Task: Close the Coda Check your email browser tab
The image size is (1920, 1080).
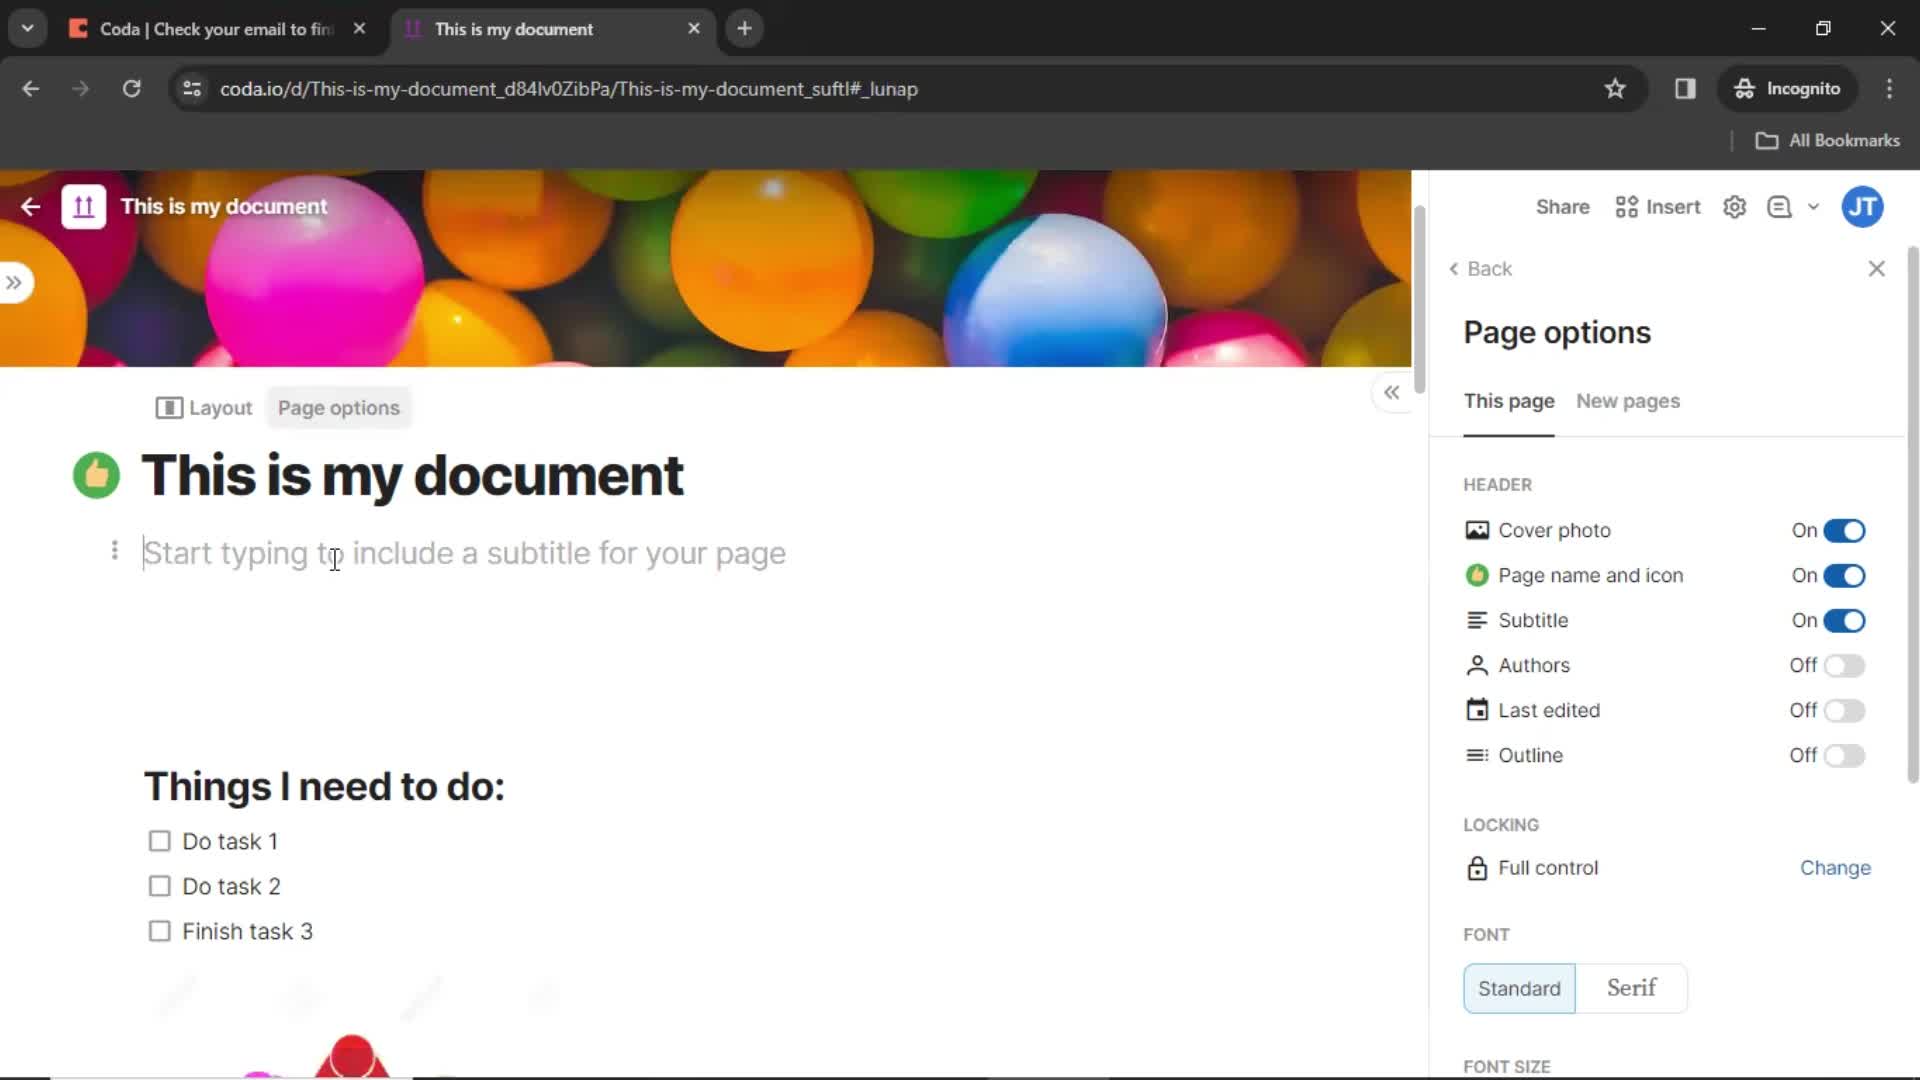Action: [359, 29]
